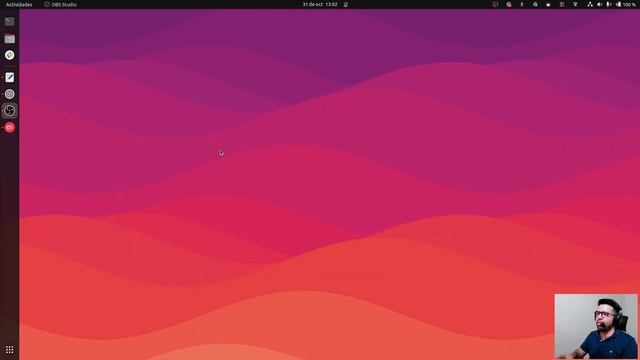
Task: Launch the Chrome browser from the dock
Action: (9, 55)
